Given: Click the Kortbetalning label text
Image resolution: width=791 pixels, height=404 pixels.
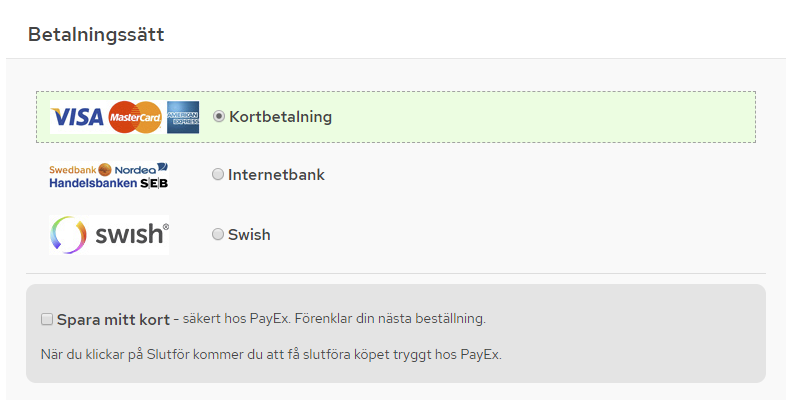Looking at the screenshot, I should (280, 117).
